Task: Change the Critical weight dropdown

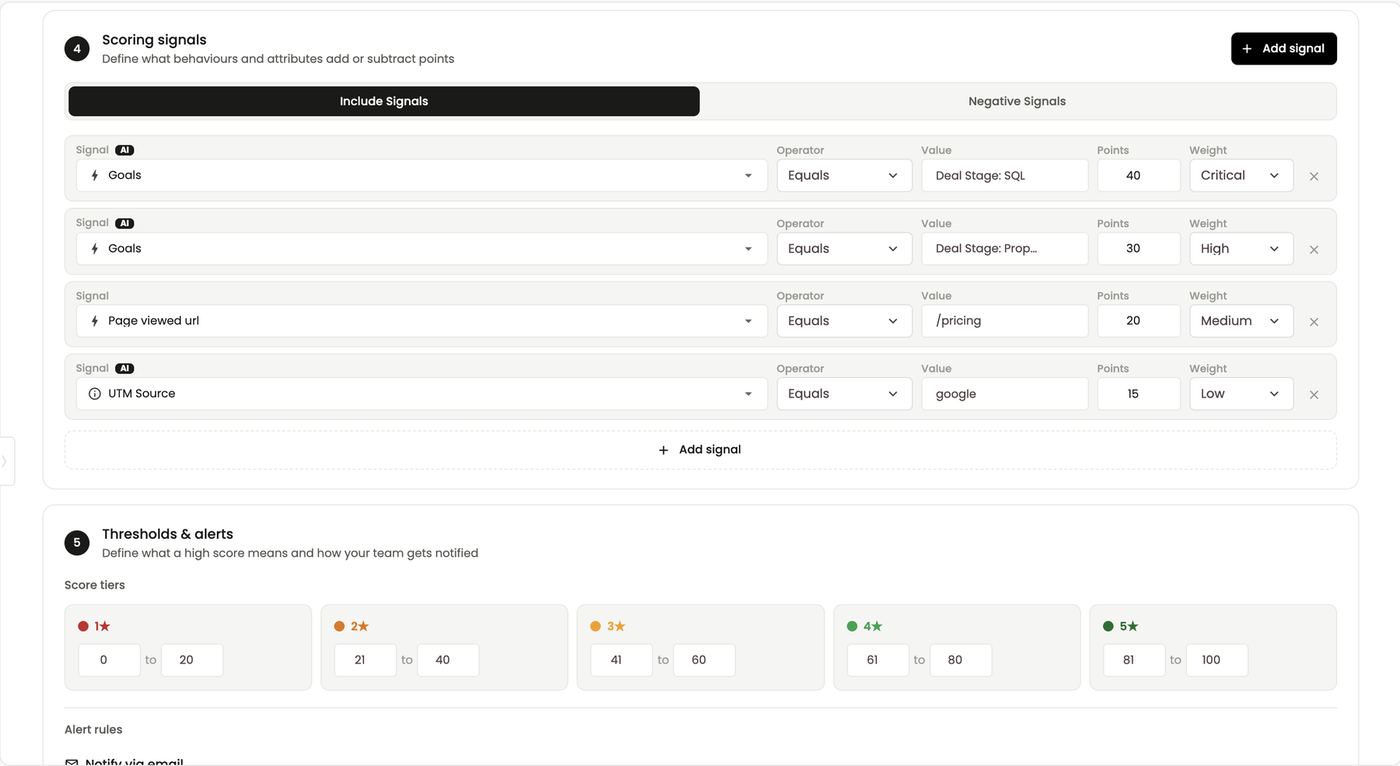Action: (1241, 175)
